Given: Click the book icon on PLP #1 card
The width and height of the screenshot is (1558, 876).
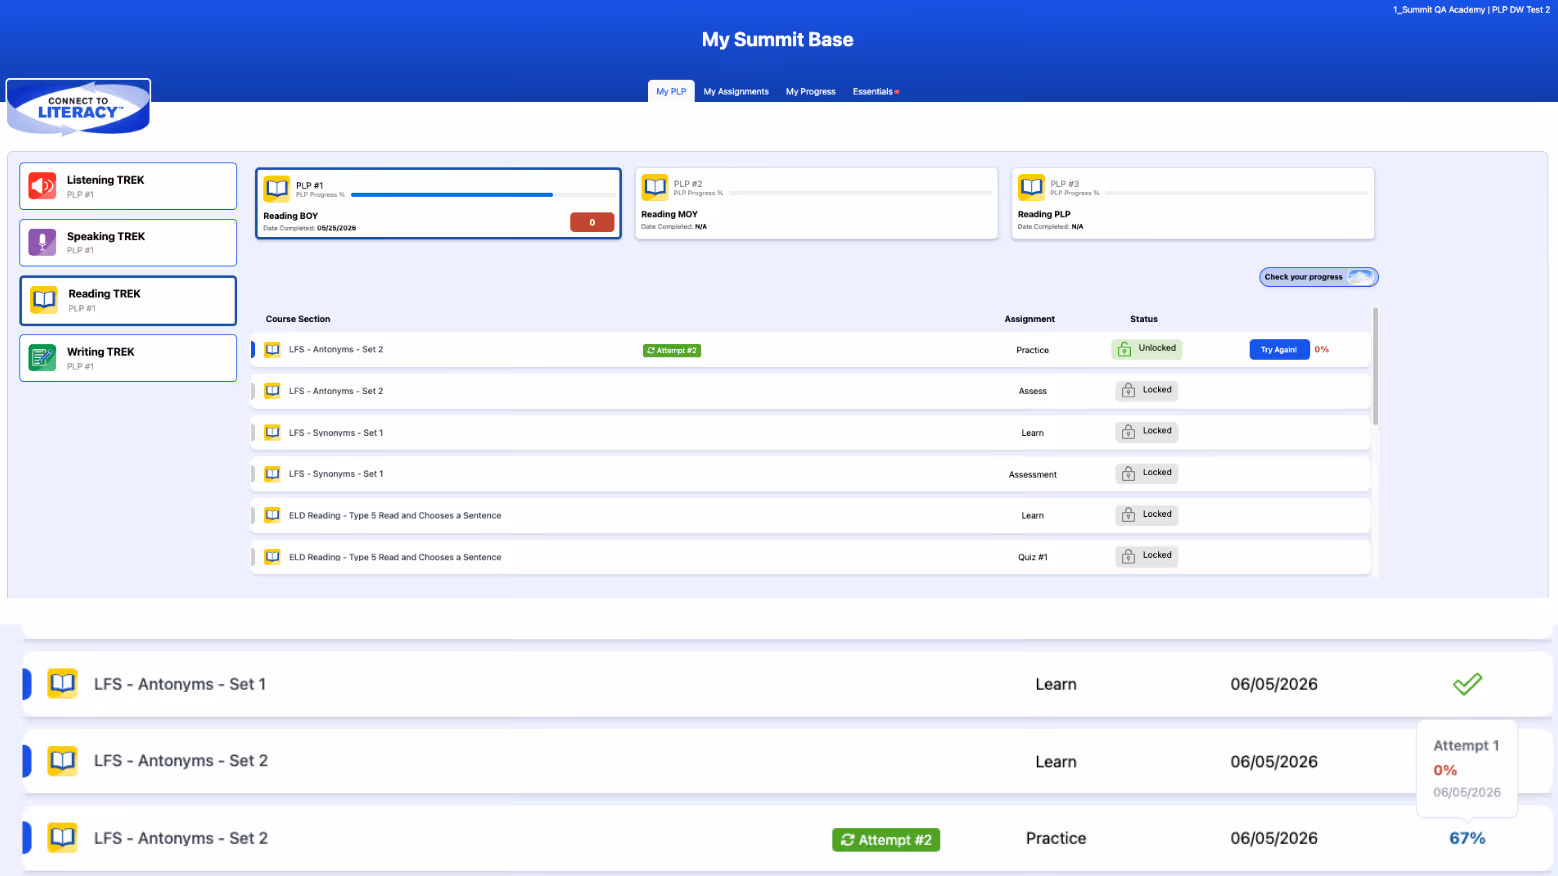Looking at the screenshot, I should (x=277, y=188).
